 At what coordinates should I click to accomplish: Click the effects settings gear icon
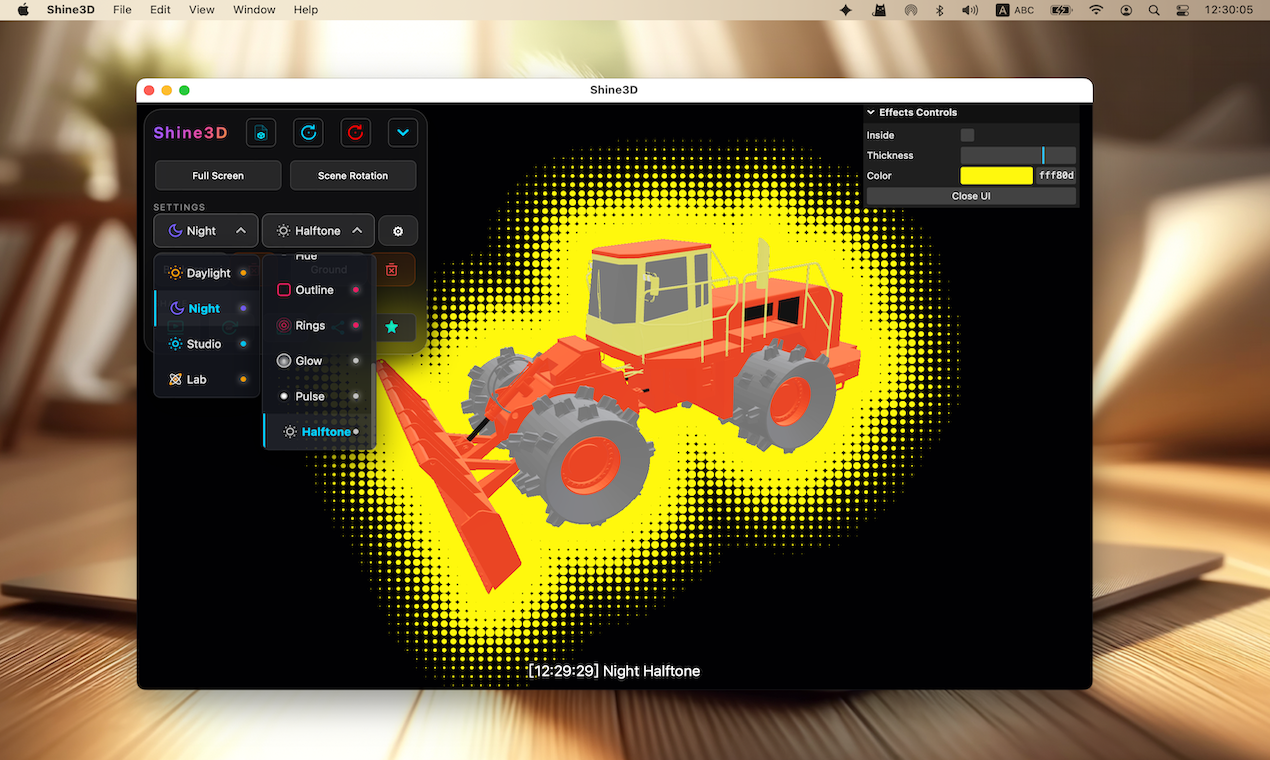coord(398,230)
